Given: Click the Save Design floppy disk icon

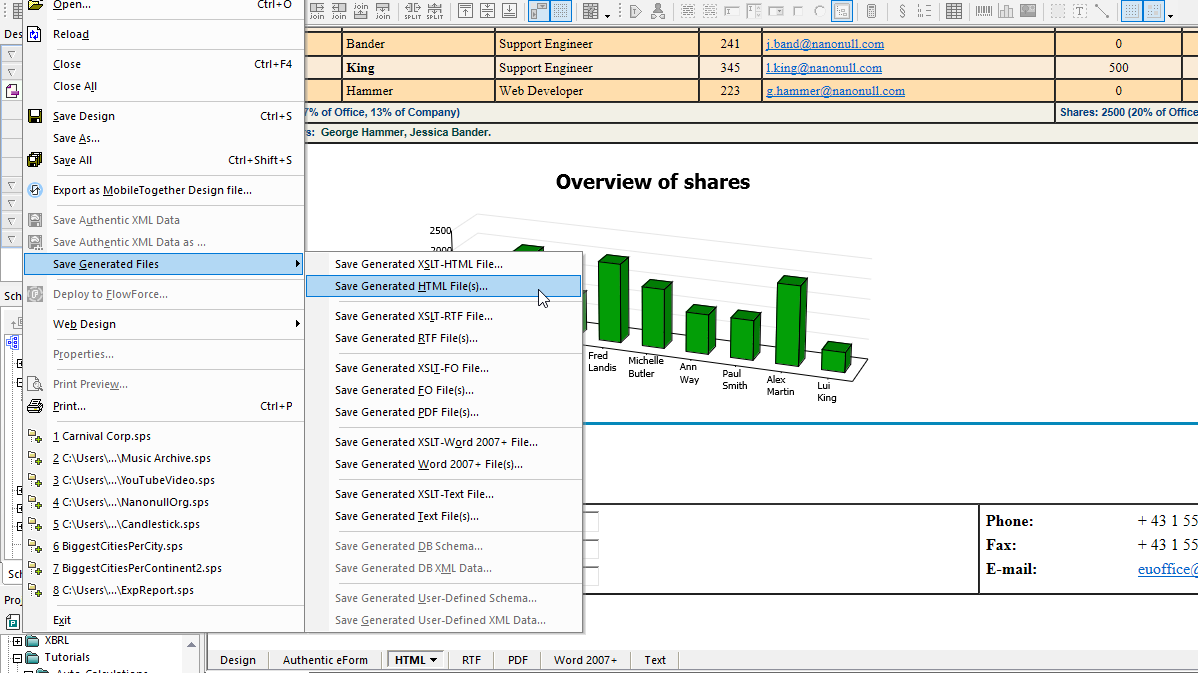Looking at the screenshot, I should click(34, 116).
